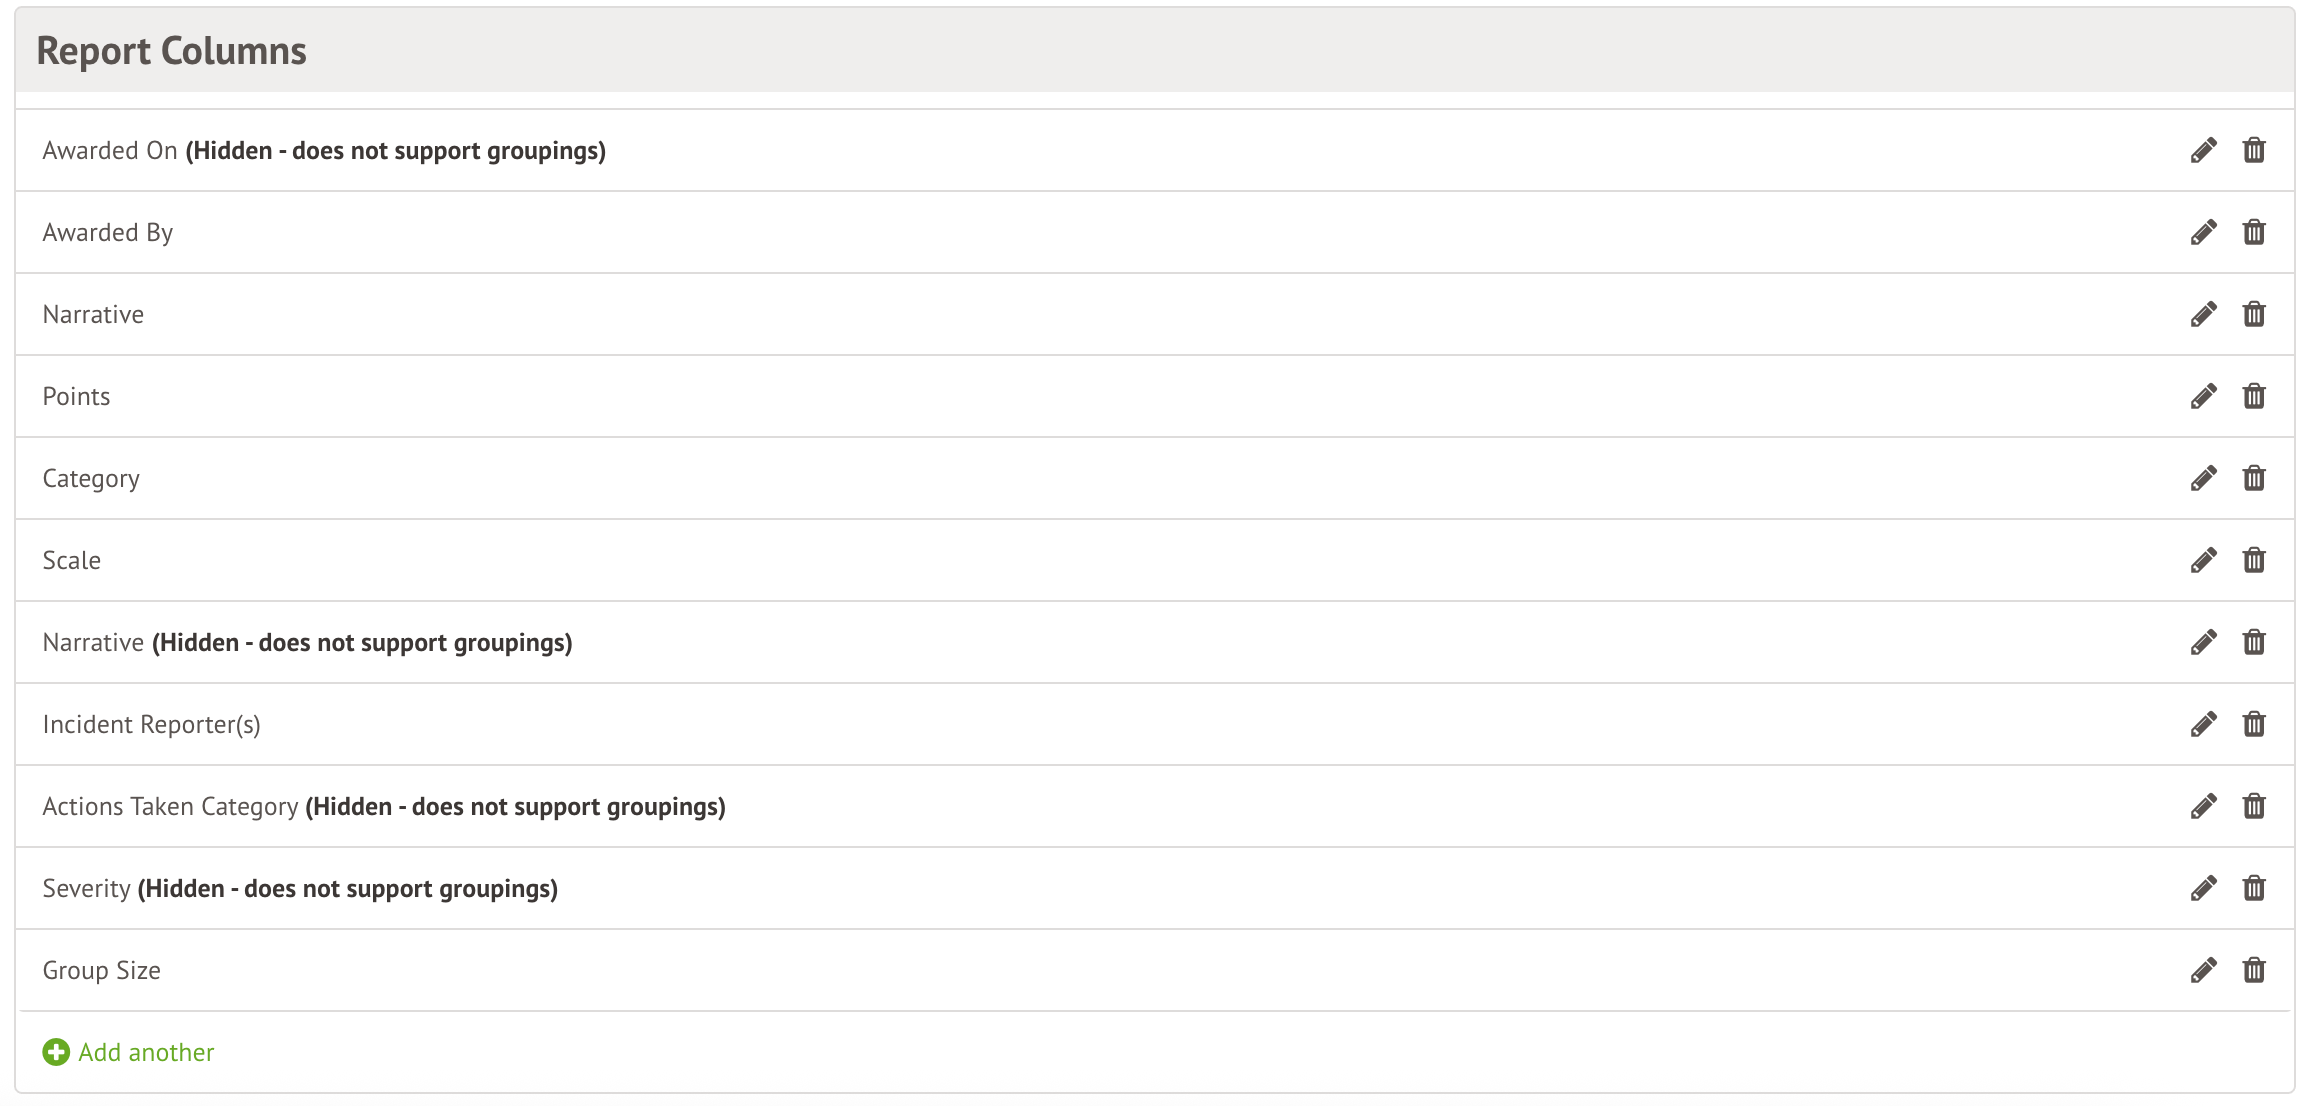2310x1106 pixels.
Task: Click the green plus icon
Action: [56, 1053]
